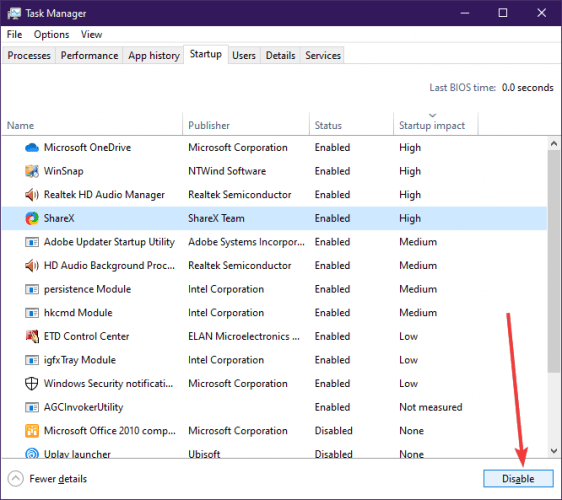Image resolution: width=562 pixels, height=500 pixels.
Task: Click the Microsoft OneDrive cloud icon
Action: tap(32, 147)
